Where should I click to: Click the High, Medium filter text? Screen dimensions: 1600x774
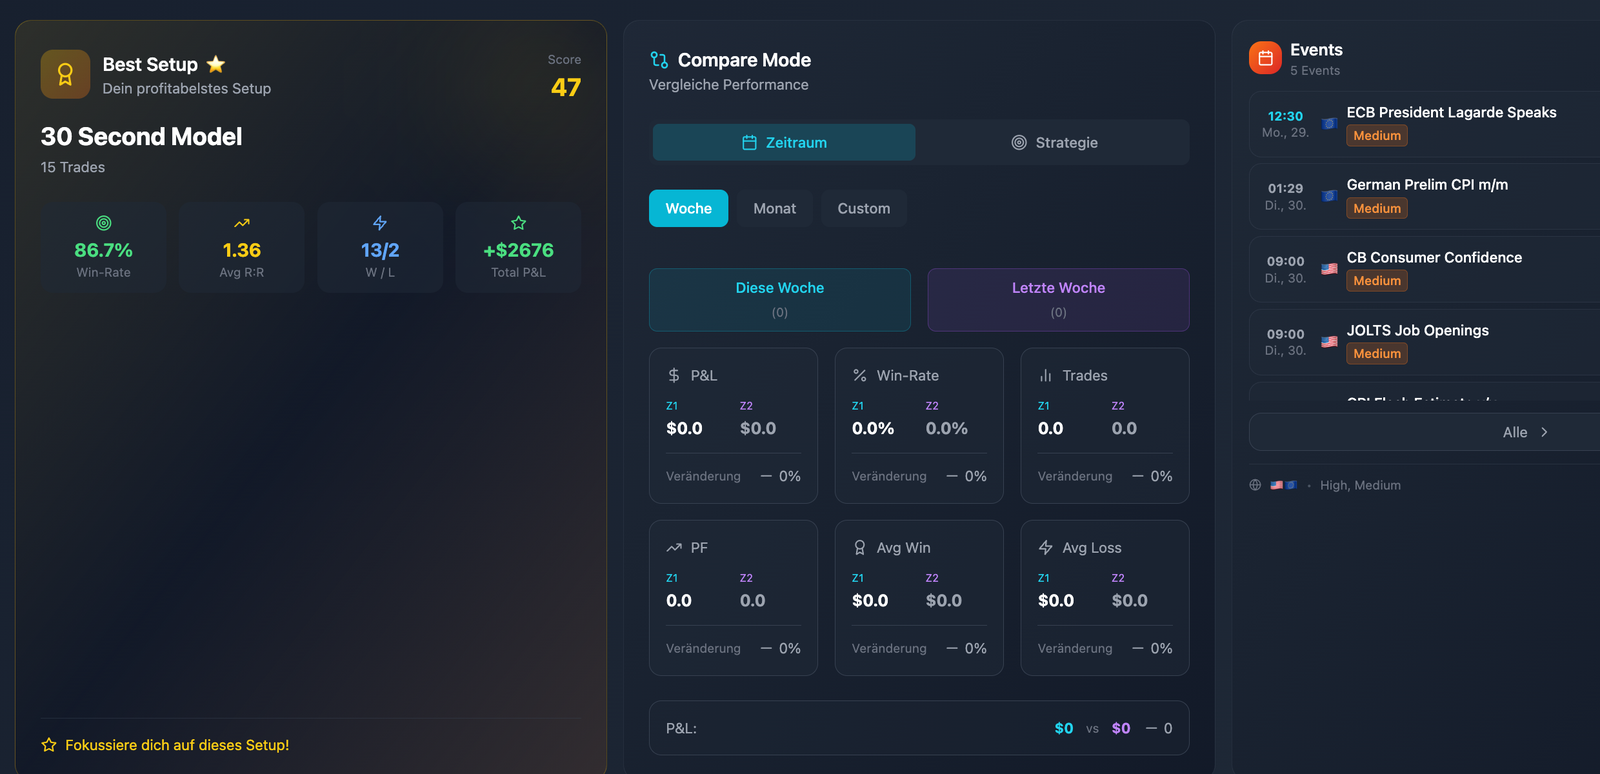(1360, 485)
